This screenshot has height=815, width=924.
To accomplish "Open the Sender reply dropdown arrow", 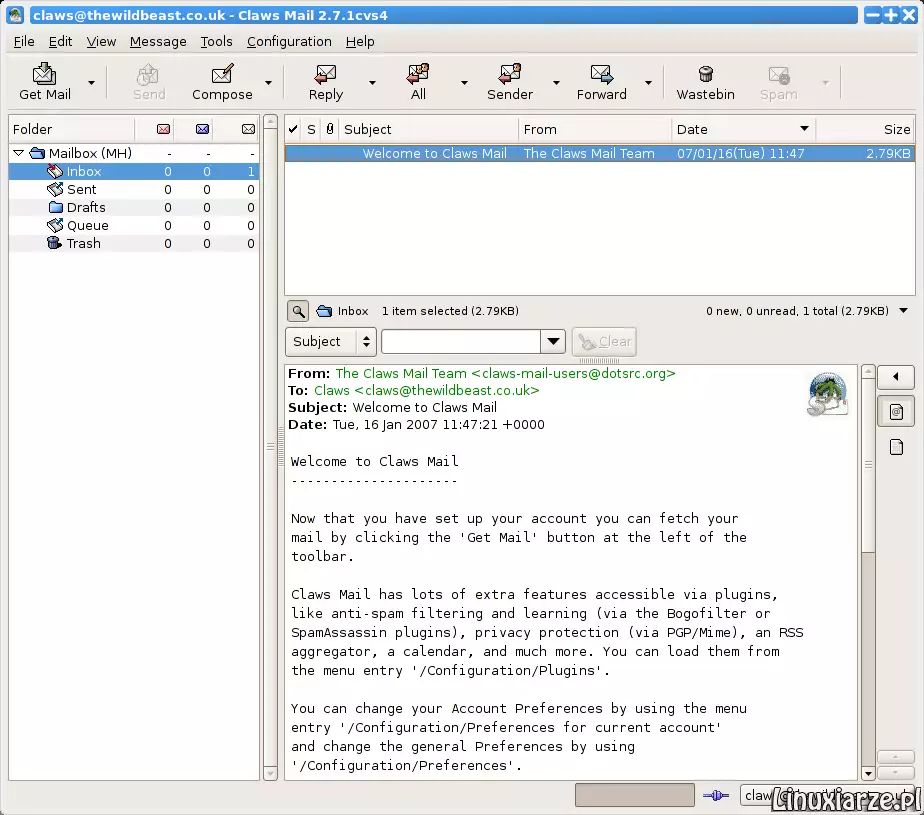I will 556,83.
